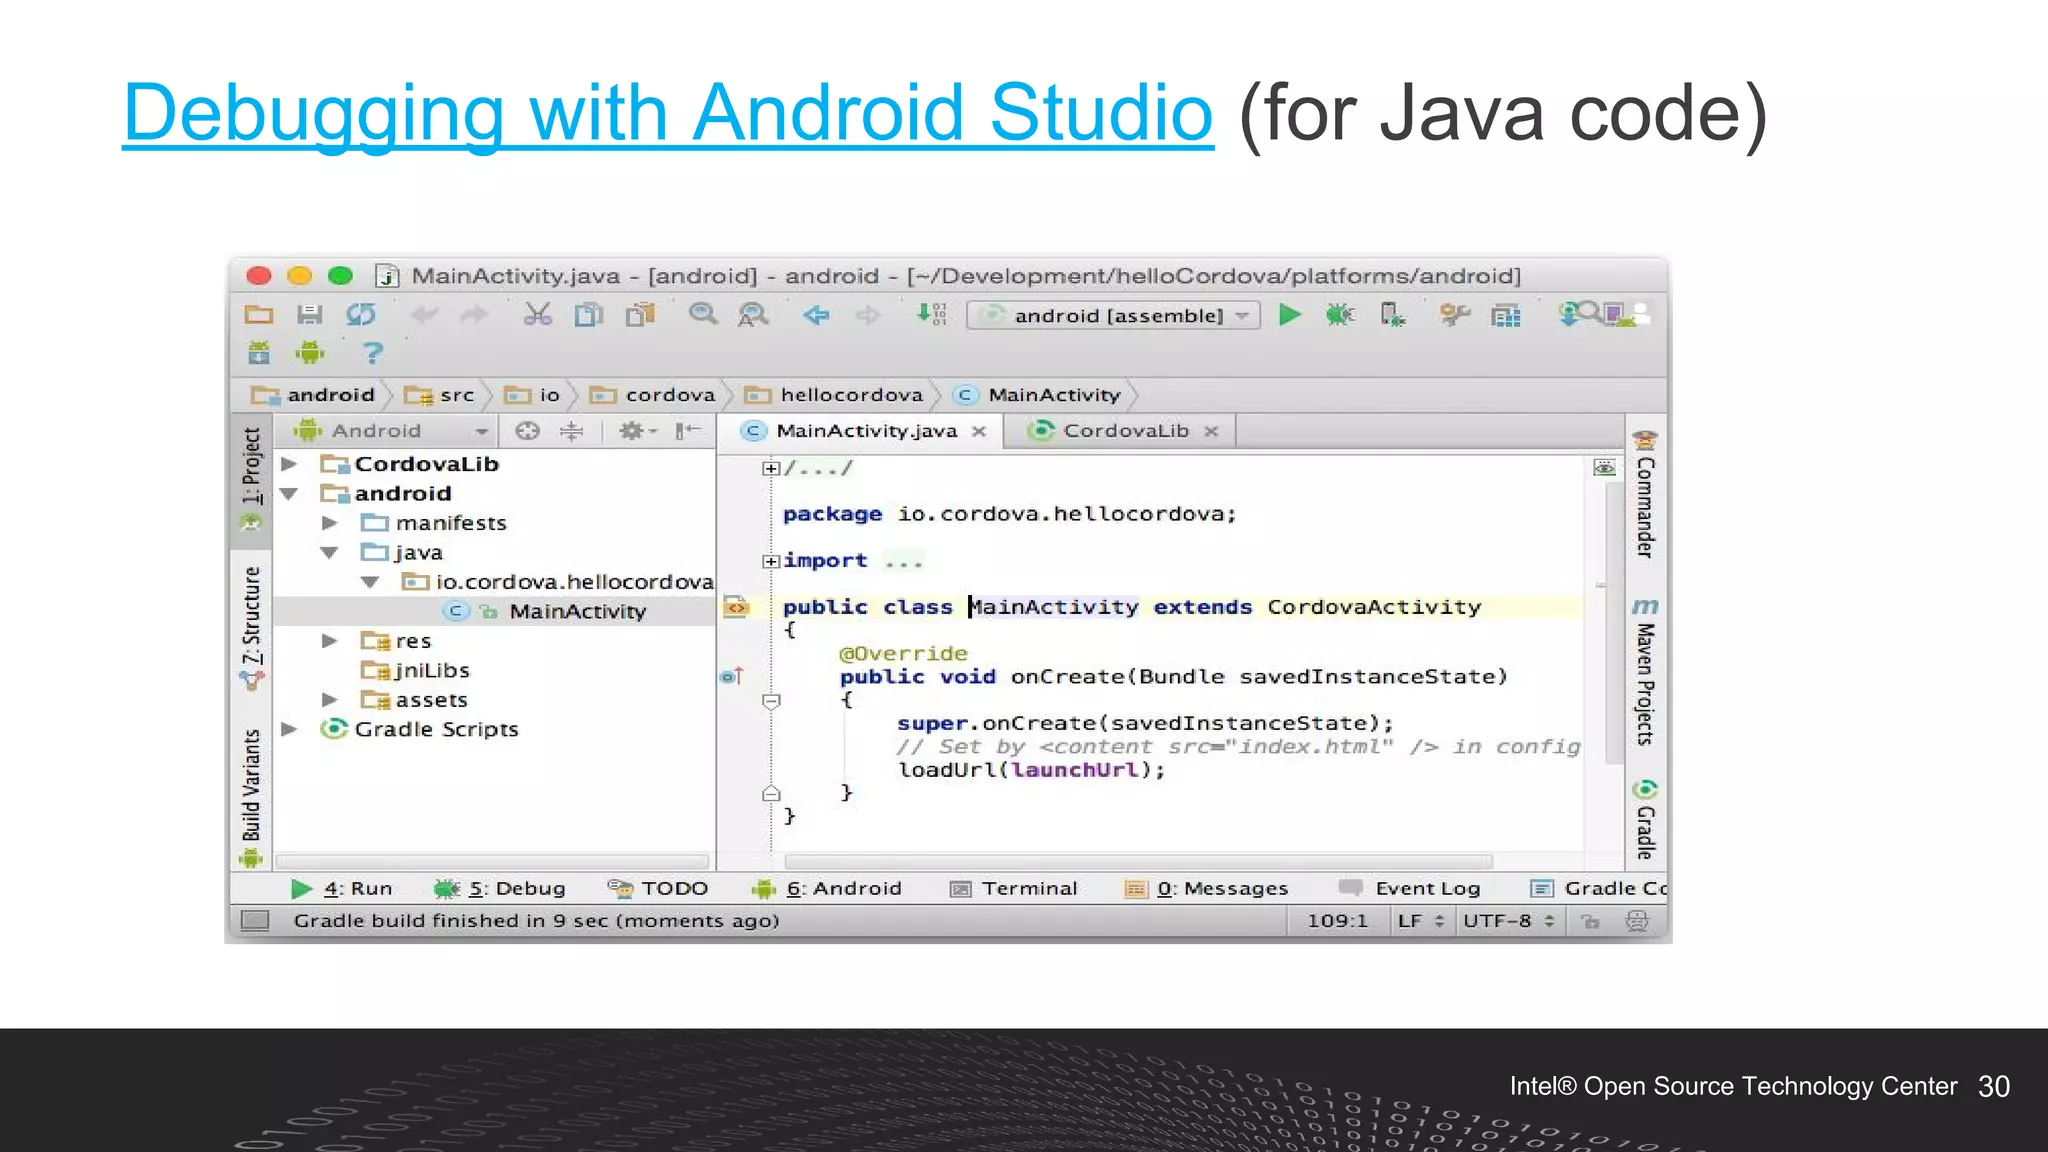Open the 5: Debug tool window tab

tap(500, 888)
